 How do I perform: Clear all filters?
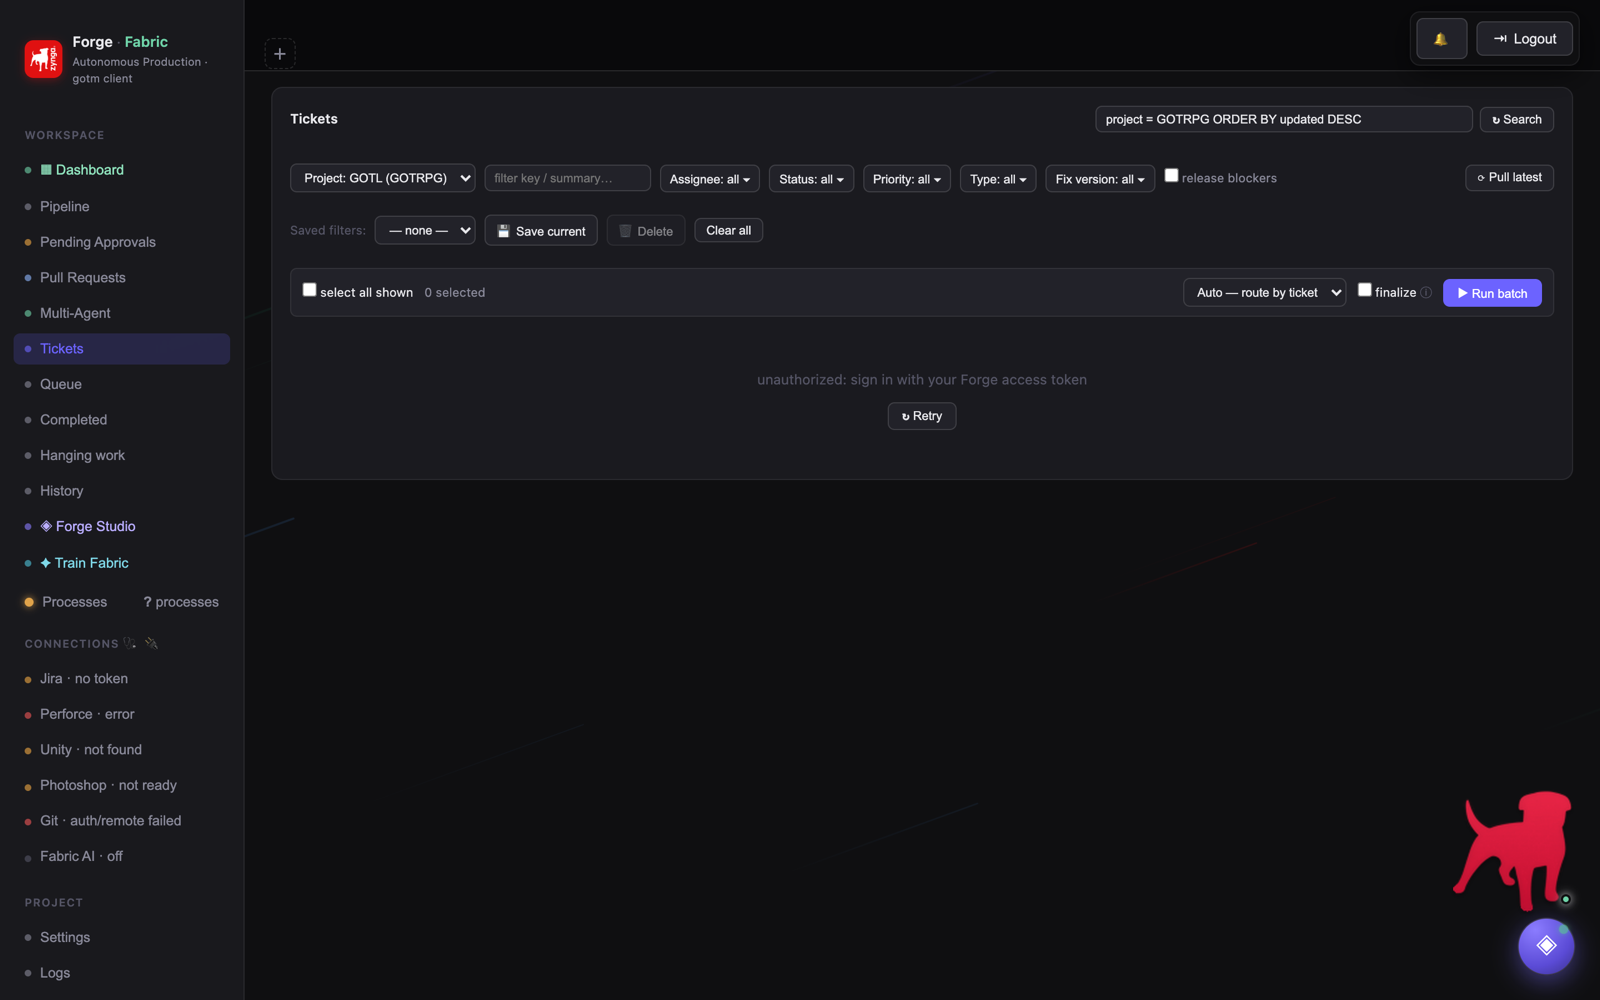tap(729, 230)
